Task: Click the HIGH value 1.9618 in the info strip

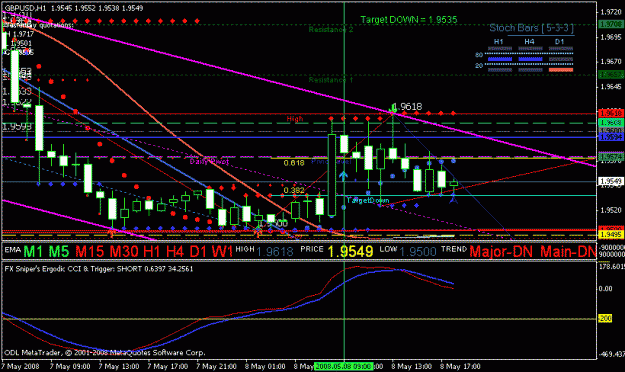Action: pos(275,252)
